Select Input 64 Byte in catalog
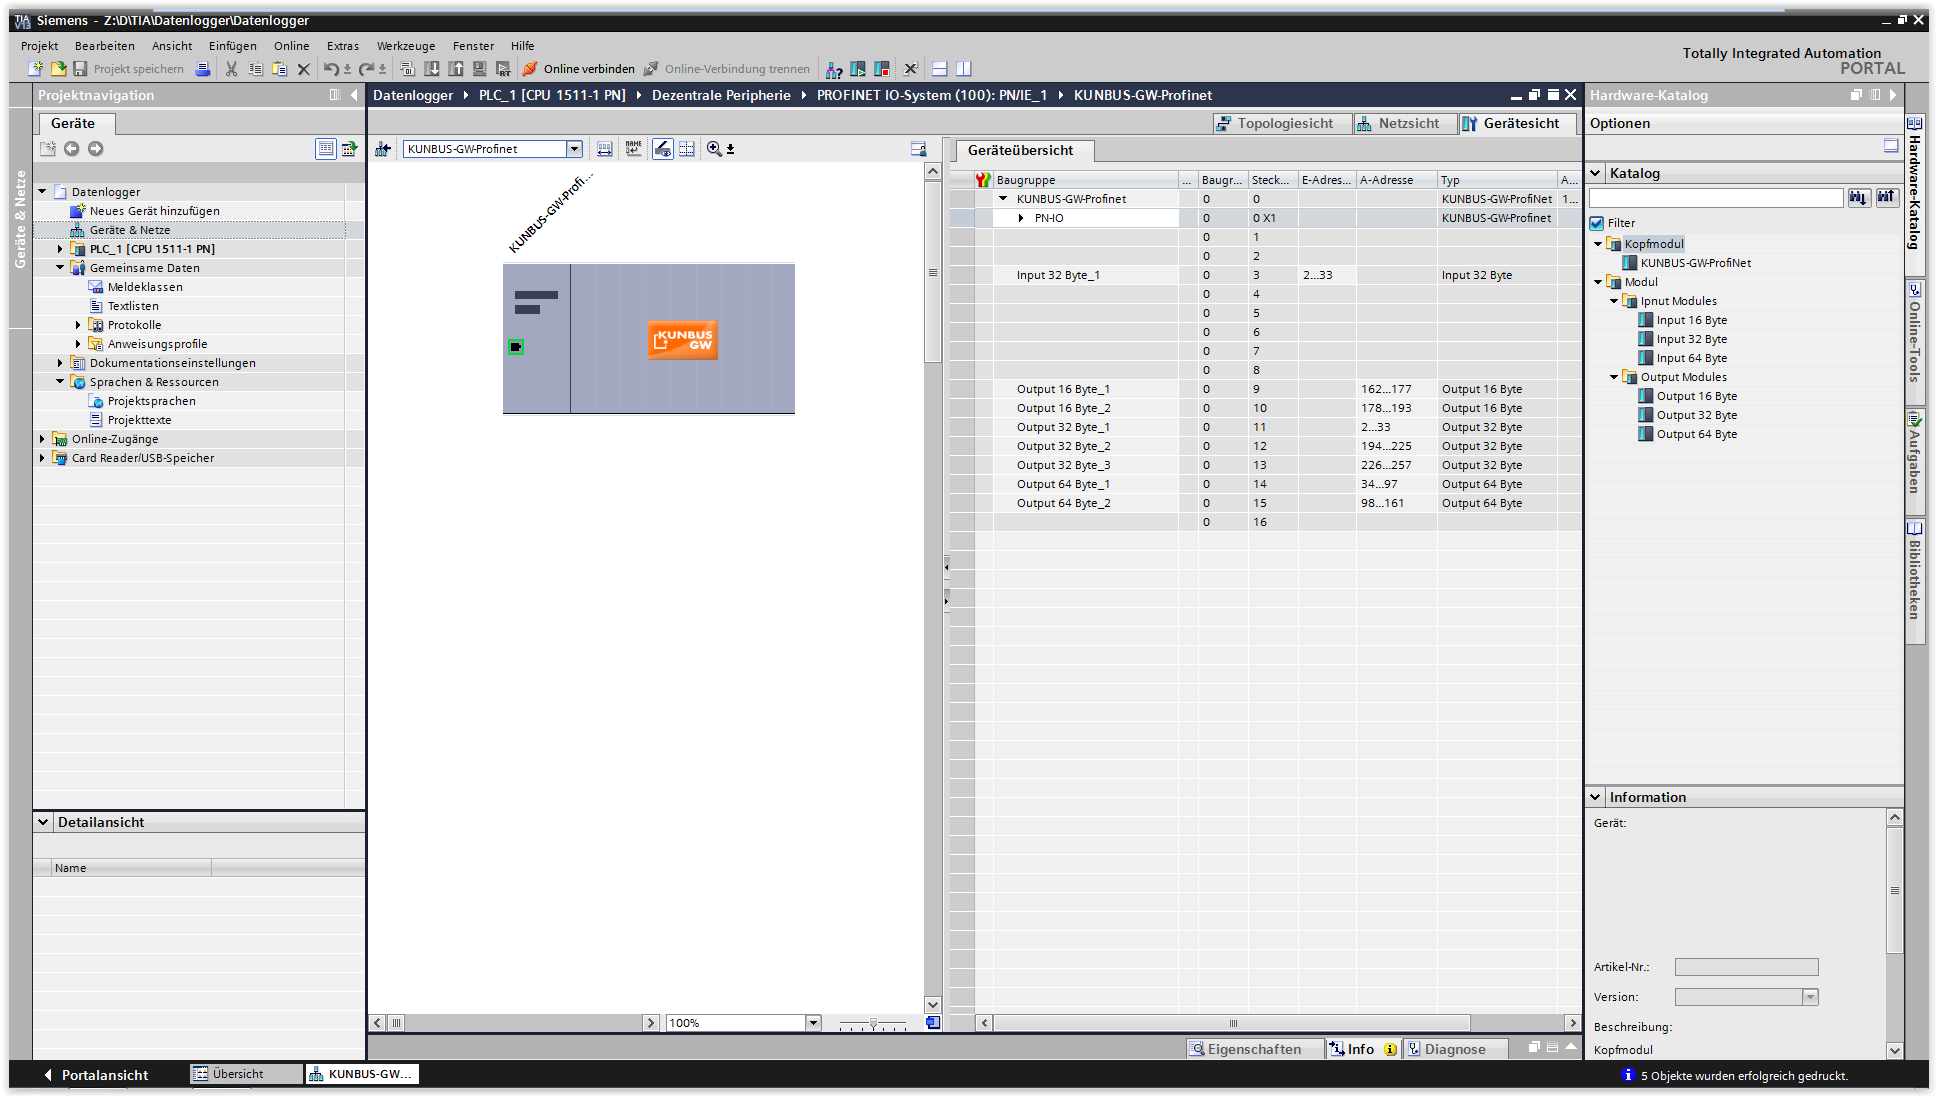The image size is (1937, 1097). pyautogui.click(x=1692, y=358)
